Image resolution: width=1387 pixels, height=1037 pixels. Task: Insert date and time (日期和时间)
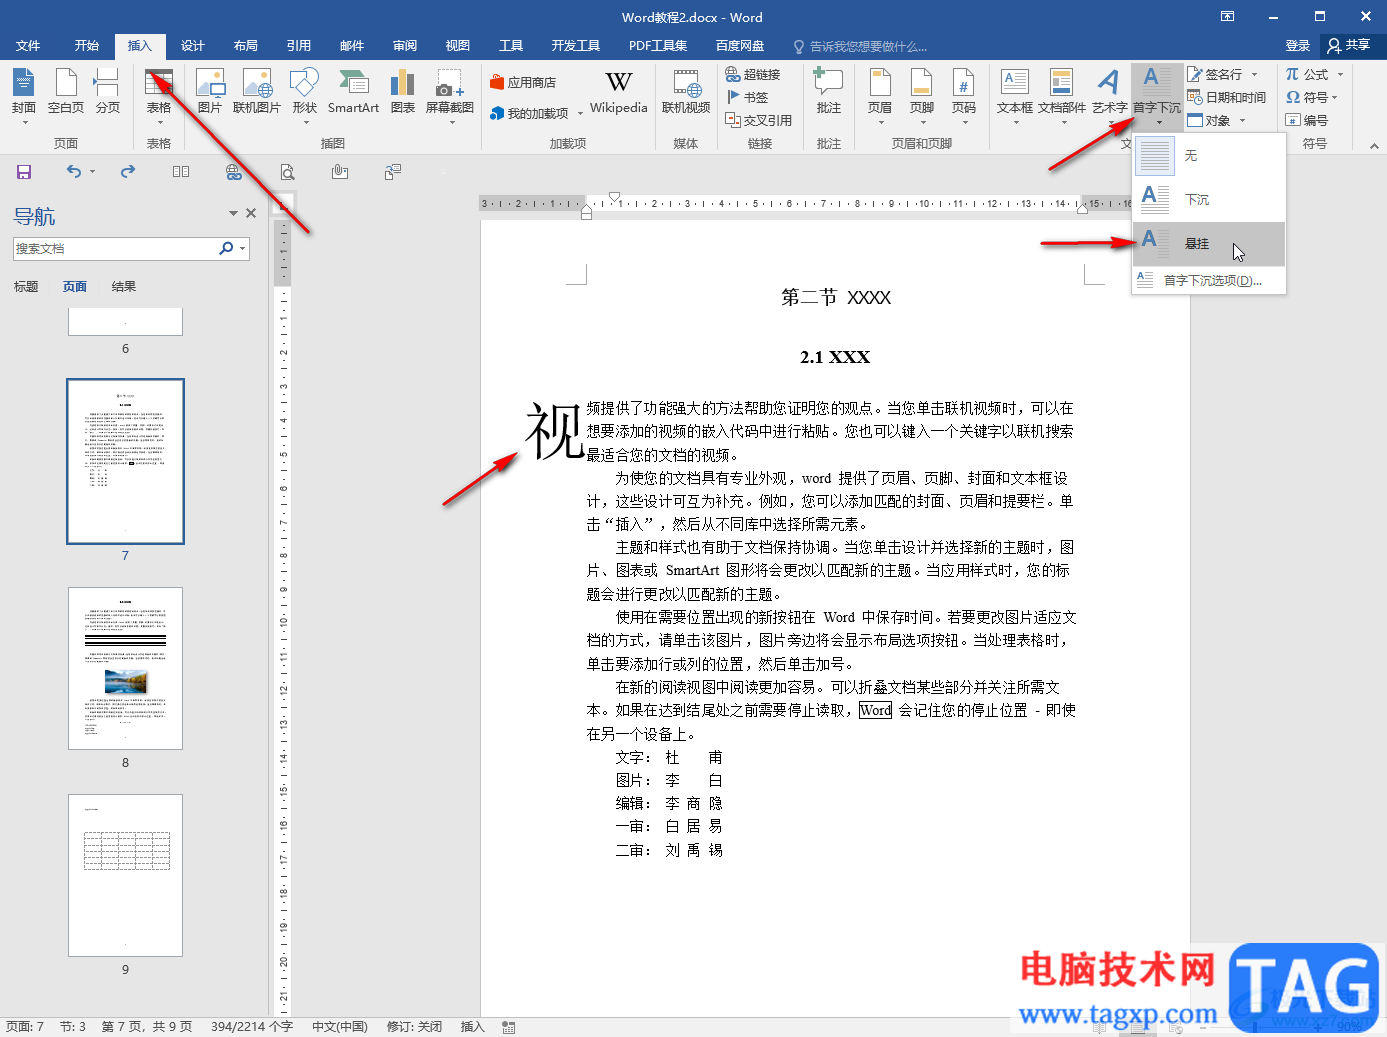tap(1227, 97)
